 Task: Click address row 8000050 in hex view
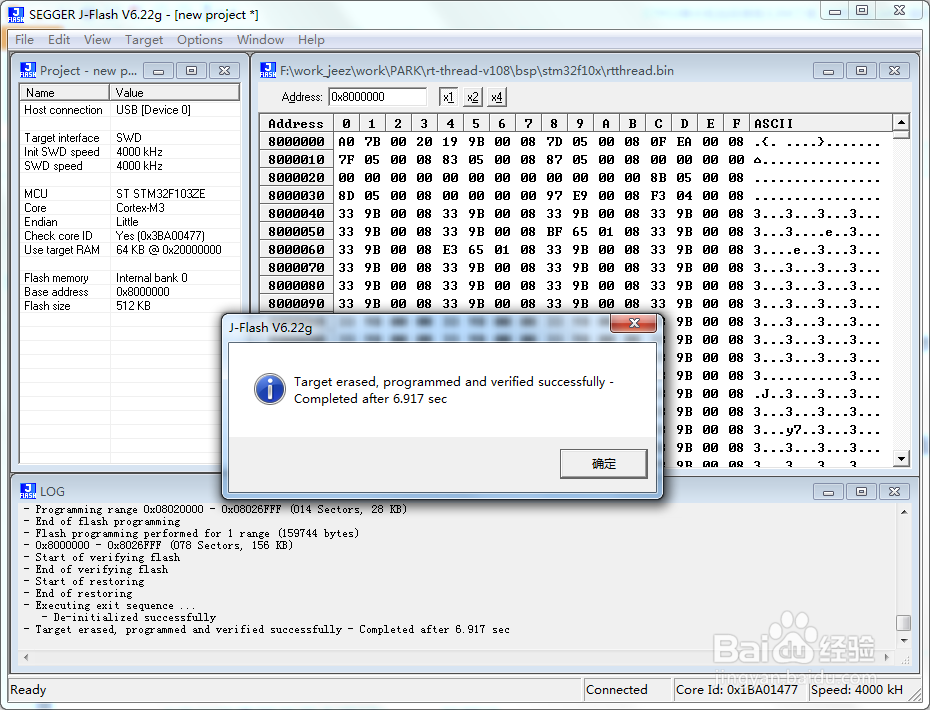[296, 231]
